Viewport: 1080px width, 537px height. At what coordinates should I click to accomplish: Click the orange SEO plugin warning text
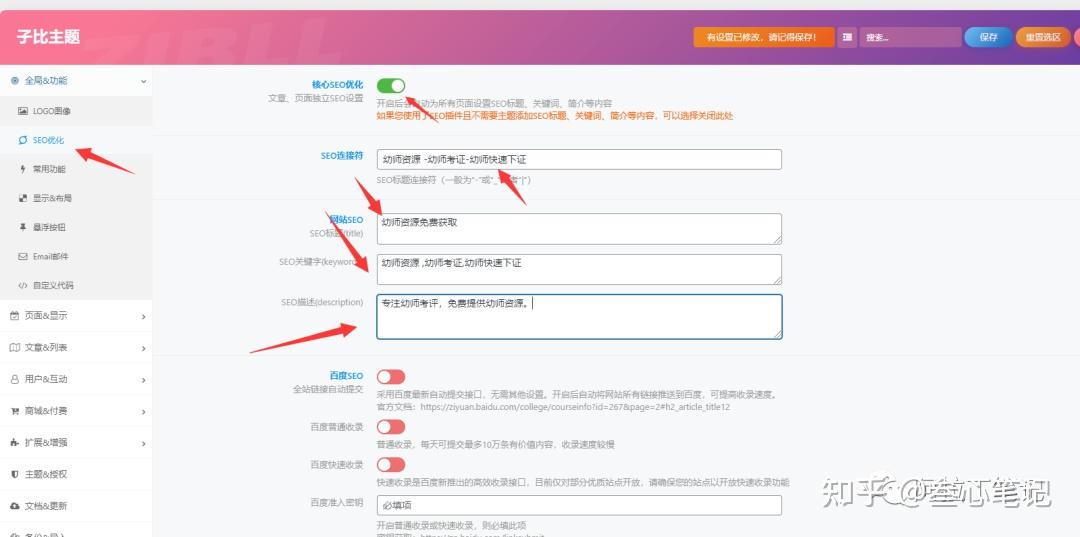tap(555, 116)
